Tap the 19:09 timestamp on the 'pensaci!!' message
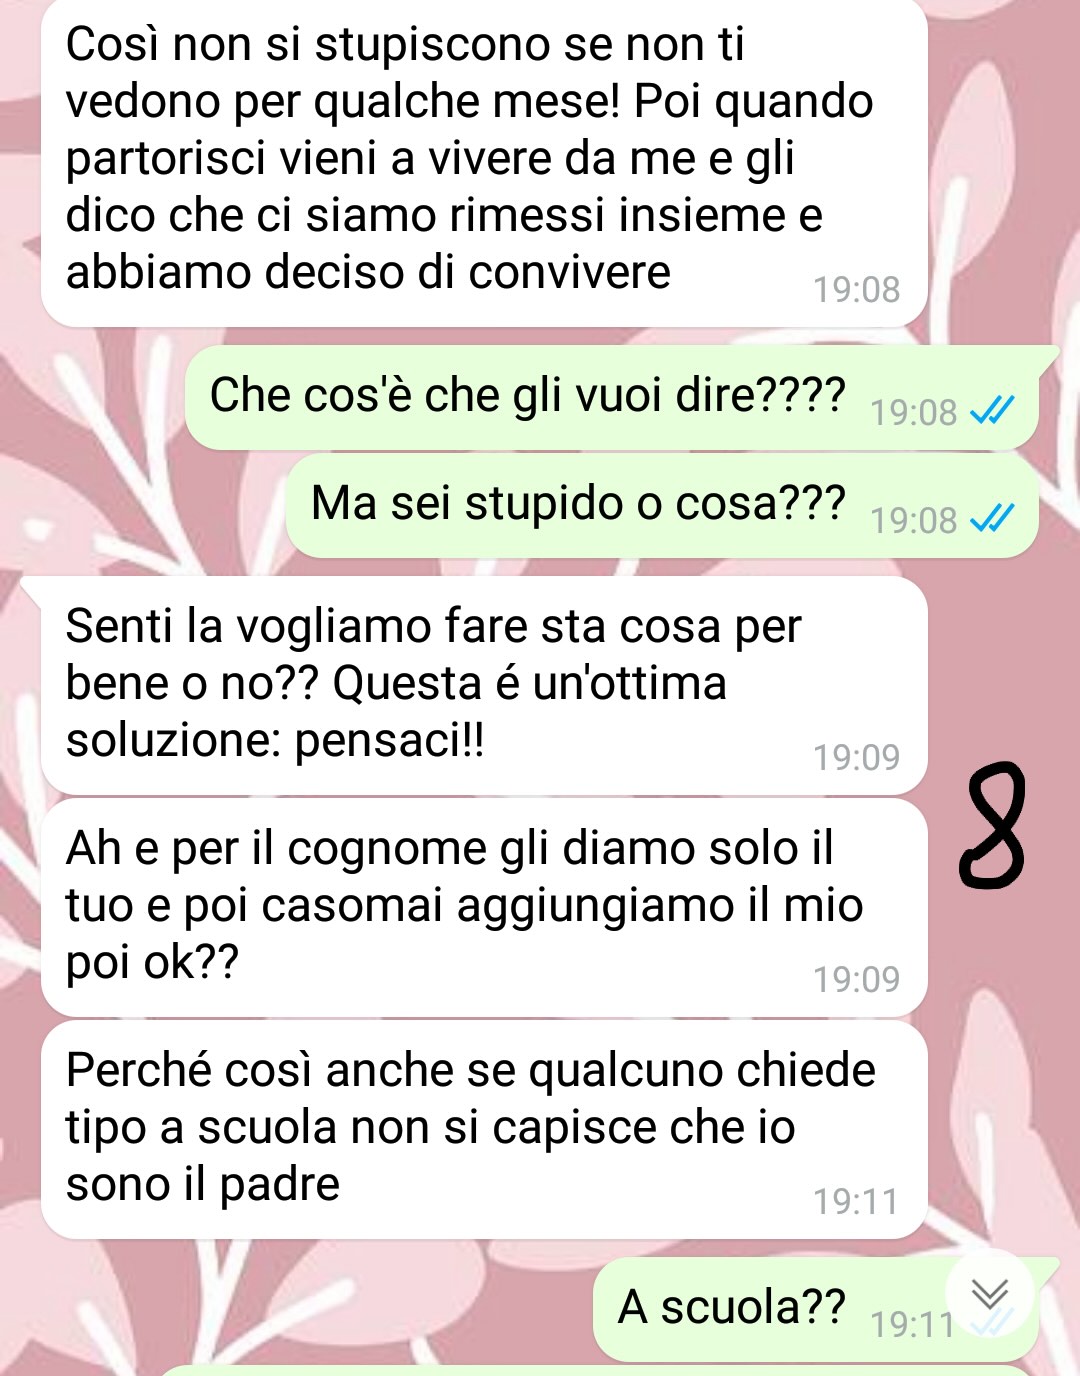The width and height of the screenshot is (1080, 1376). click(856, 758)
